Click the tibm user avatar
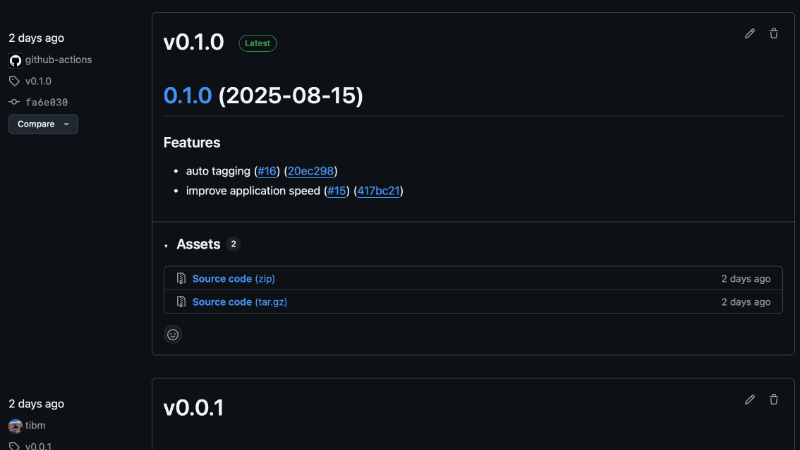Screen dimensions: 800x450 pyautogui.click(x=15, y=425)
